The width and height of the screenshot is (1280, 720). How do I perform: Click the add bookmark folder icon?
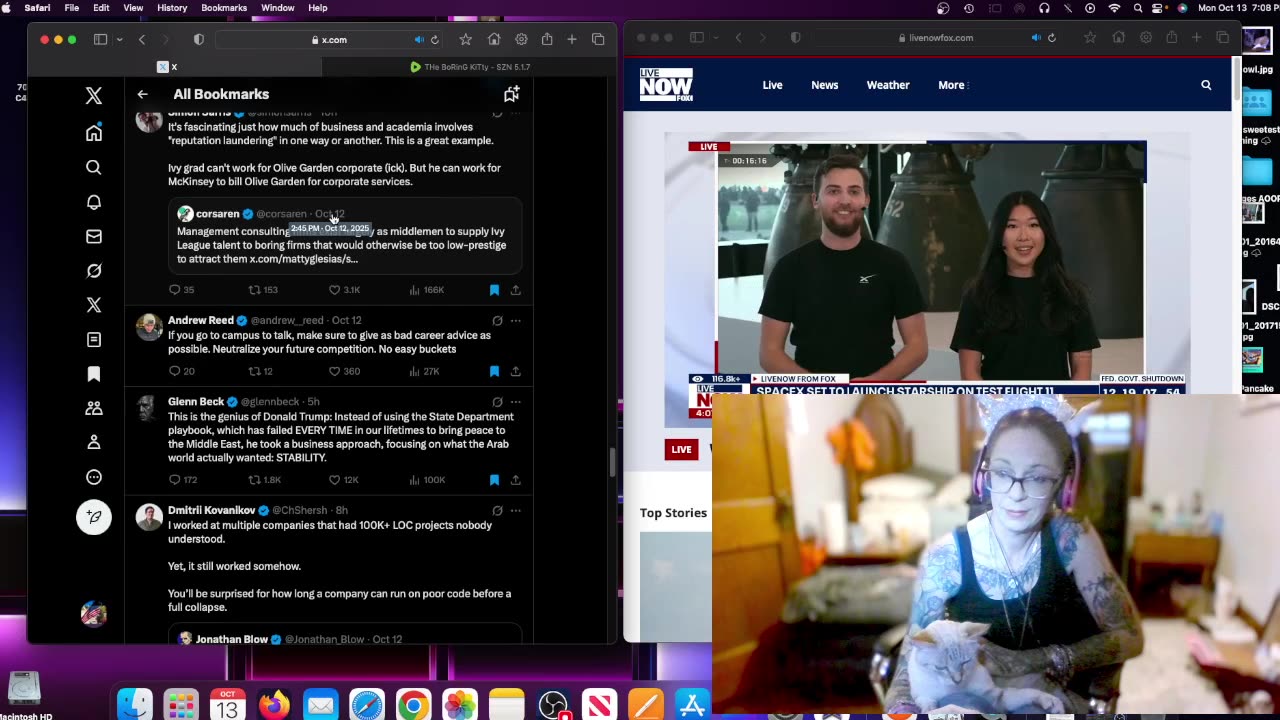click(511, 94)
